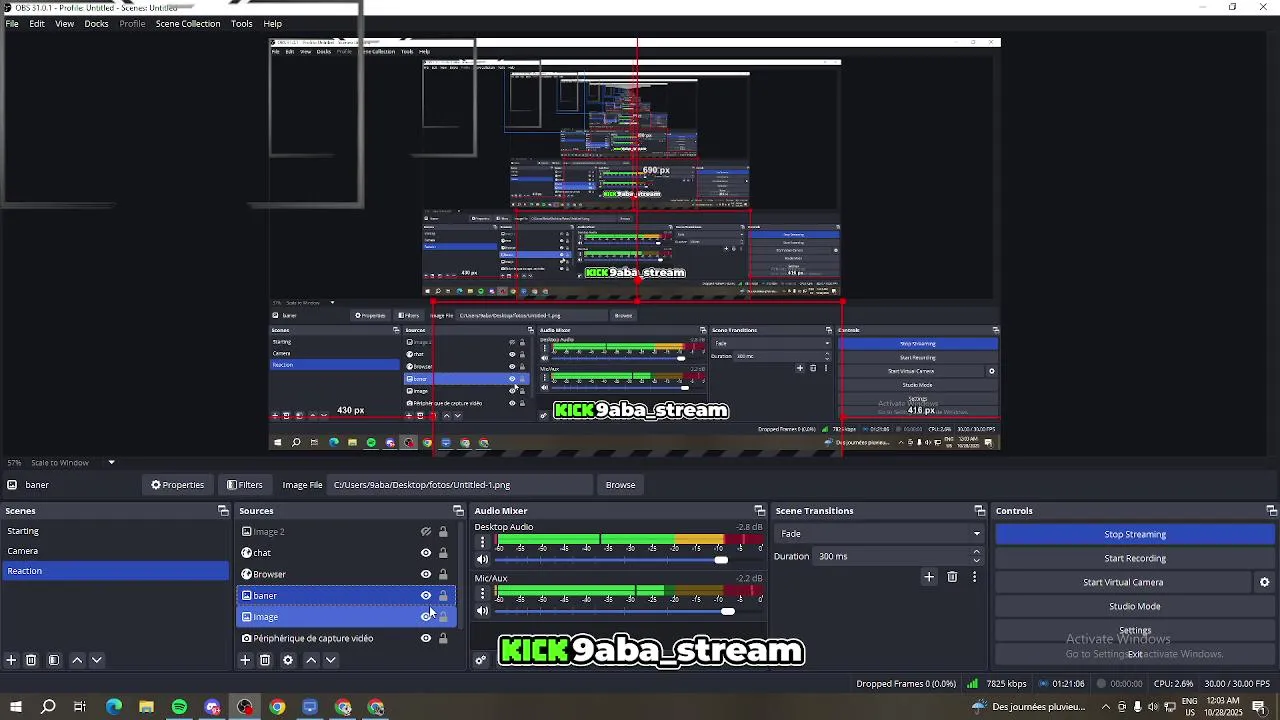Open the Fade transition dropdown
This screenshot has width=1280, height=720.
[x=880, y=534]
